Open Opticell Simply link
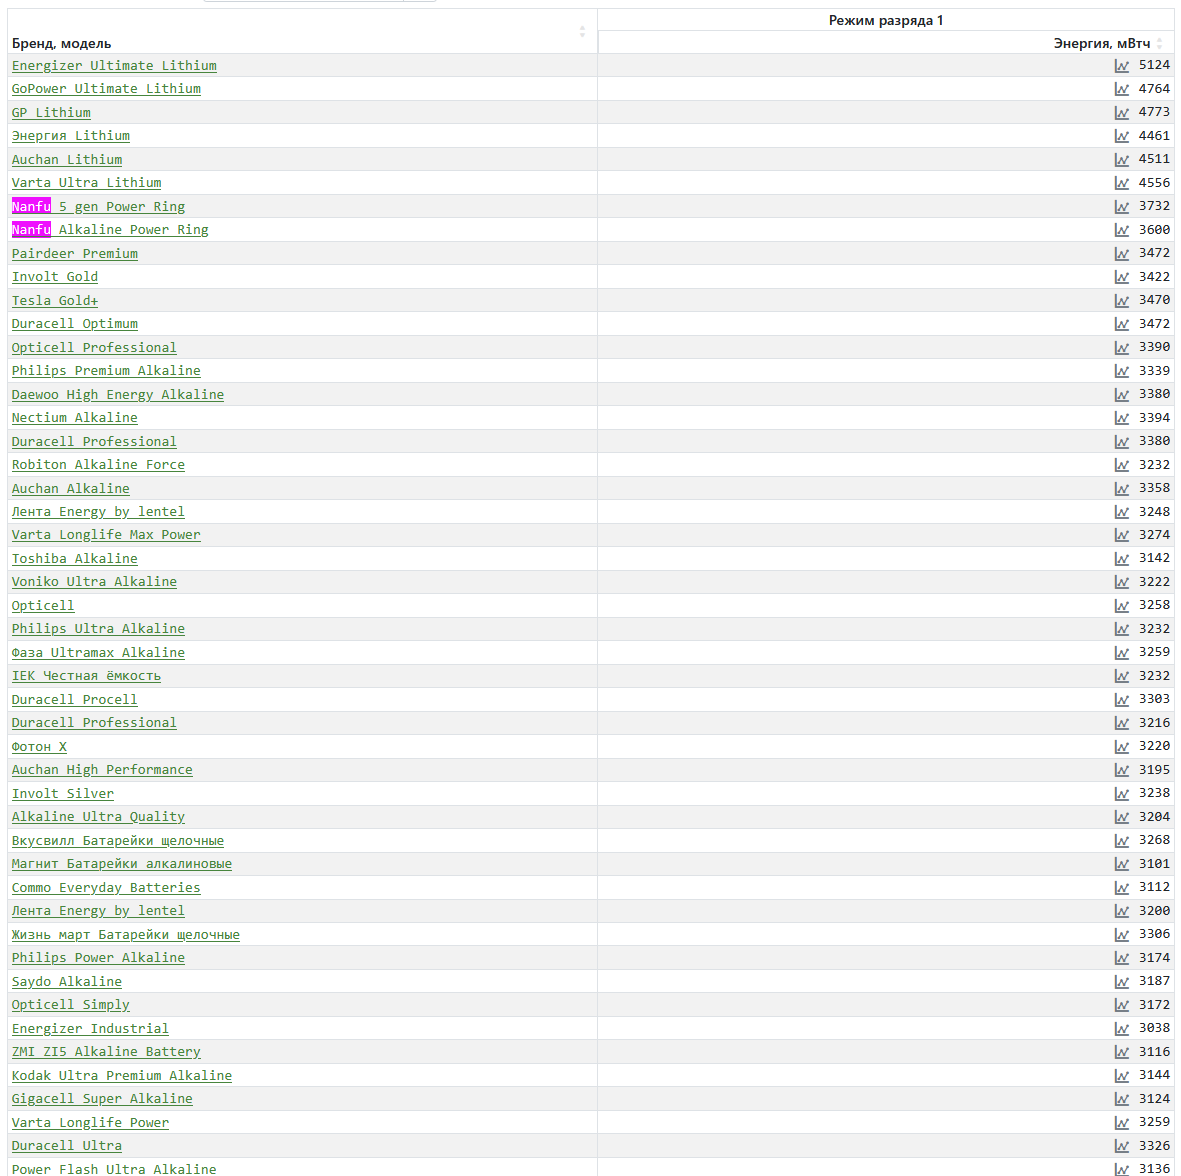The width and height of the screenshot is (1181, 1176). point(71,1005)
